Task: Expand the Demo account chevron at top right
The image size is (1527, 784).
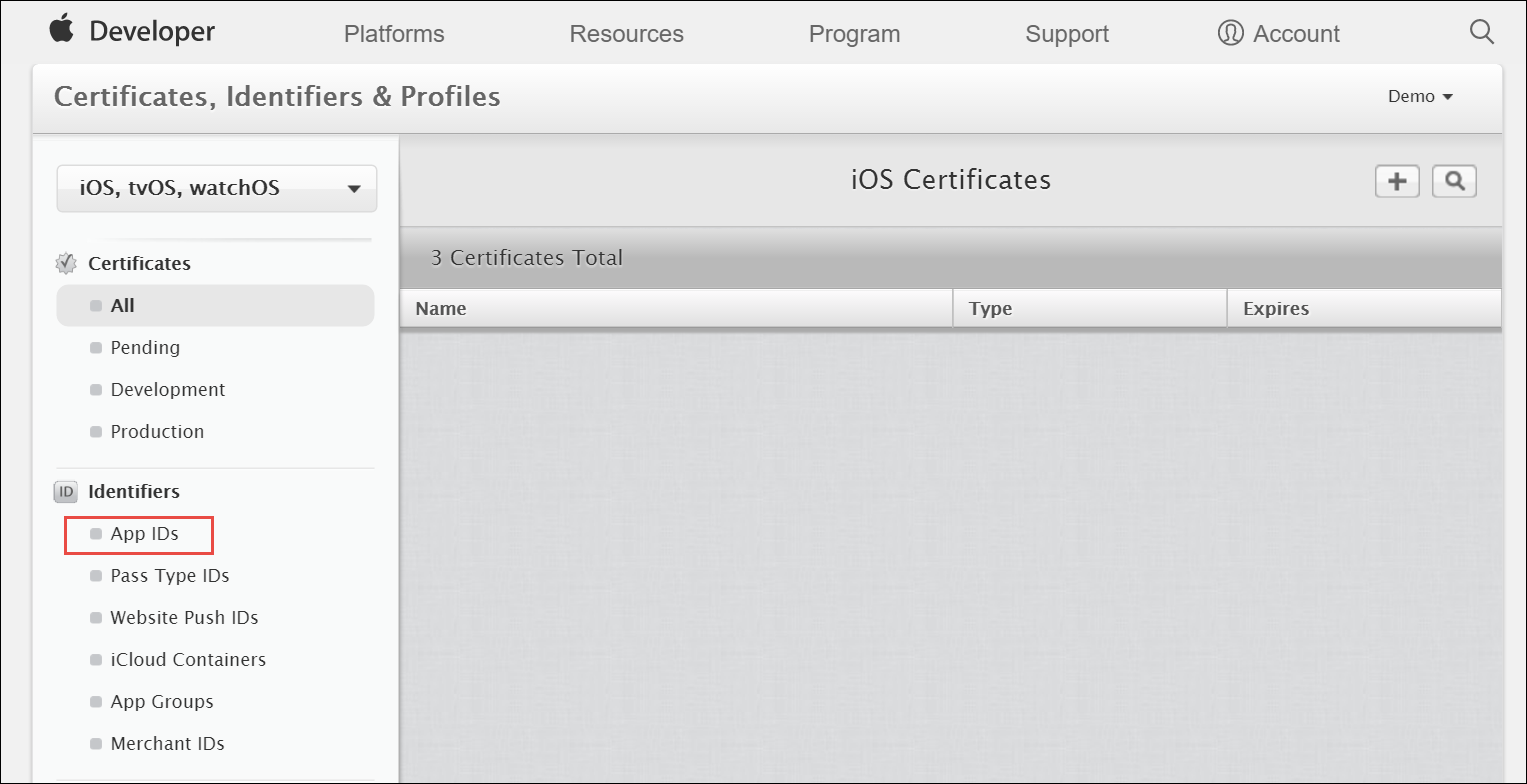Action: click(1447, 97)
